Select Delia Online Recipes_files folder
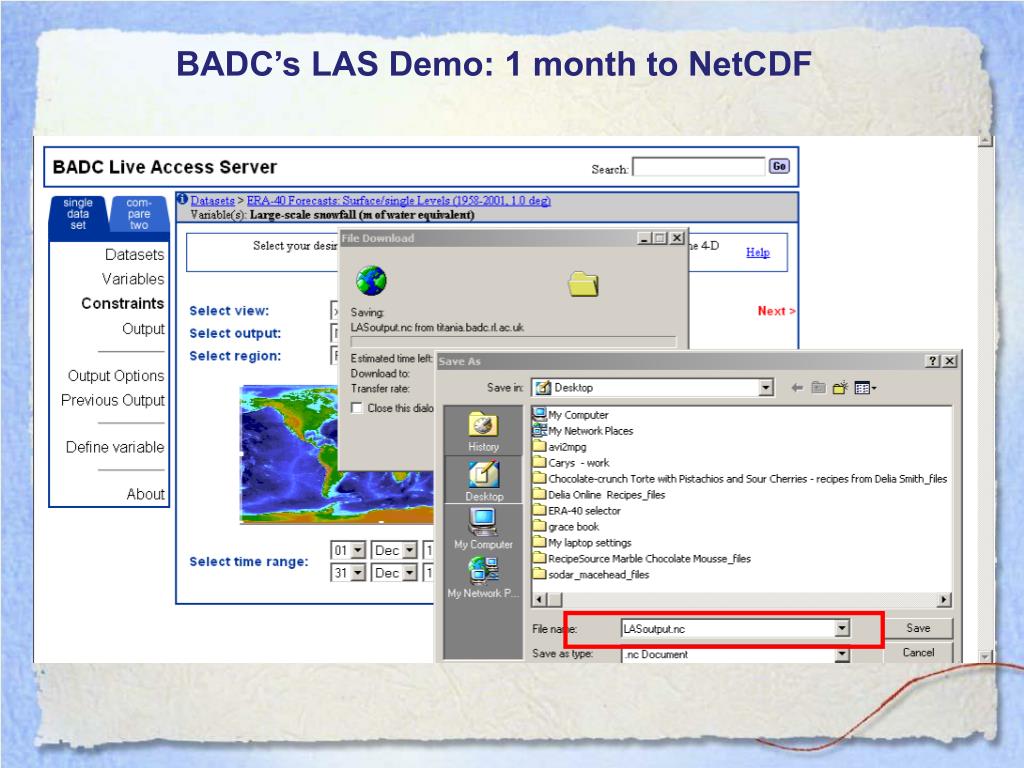The image size is (1024, 768). click(599, 495)
